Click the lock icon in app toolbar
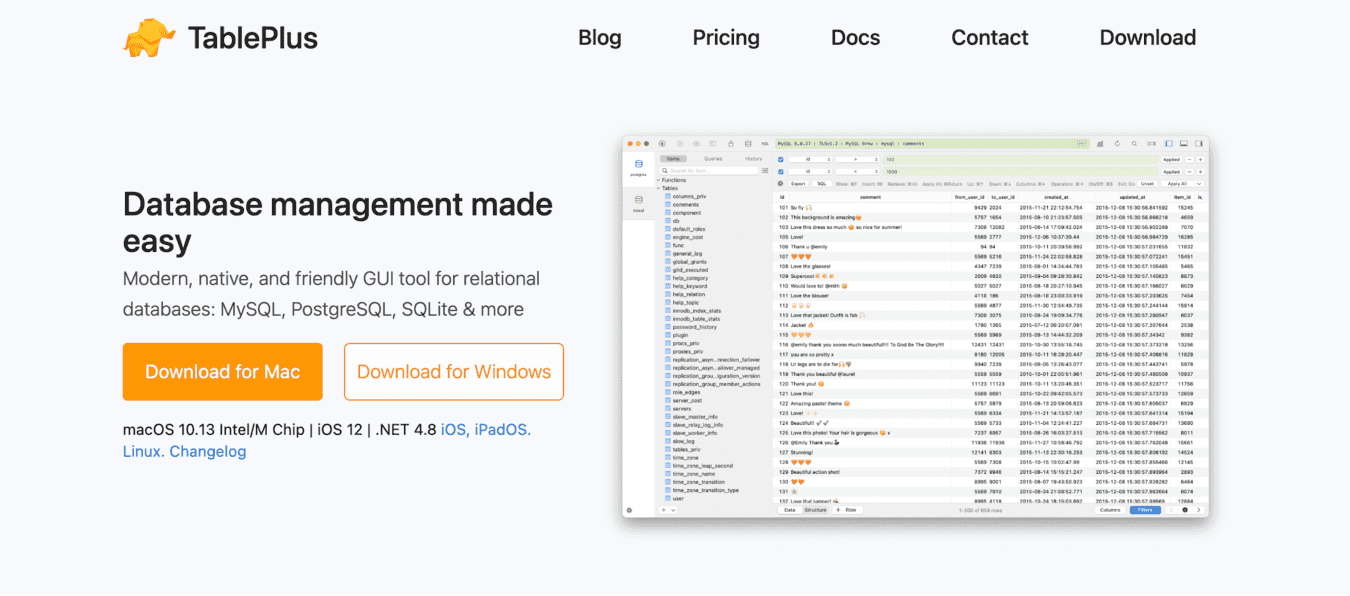Screen dimensions: 1350x596 tap(731, 144)
